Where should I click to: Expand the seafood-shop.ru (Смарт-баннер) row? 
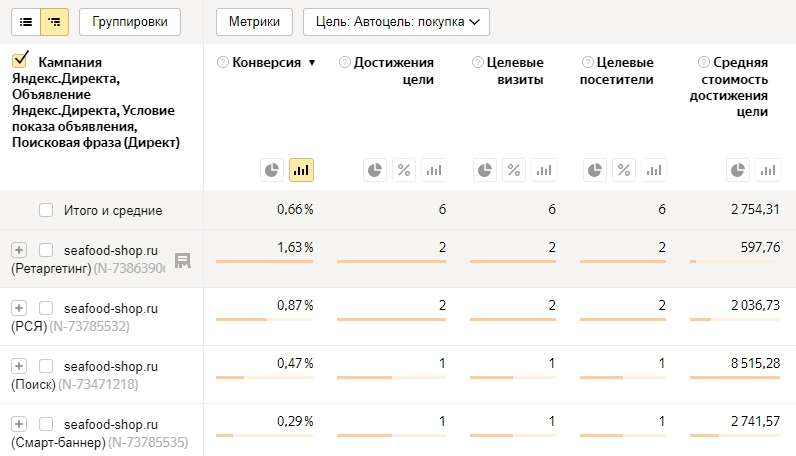pos(18,424)
